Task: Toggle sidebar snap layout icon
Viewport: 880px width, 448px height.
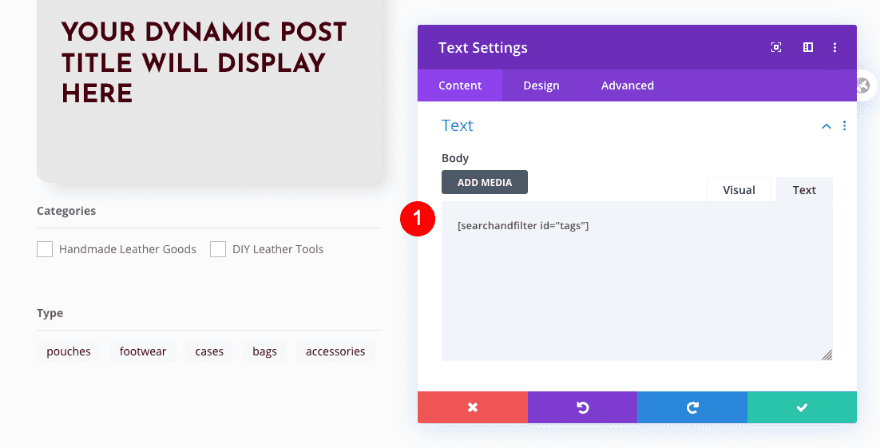Action: (x=808, y=48)
